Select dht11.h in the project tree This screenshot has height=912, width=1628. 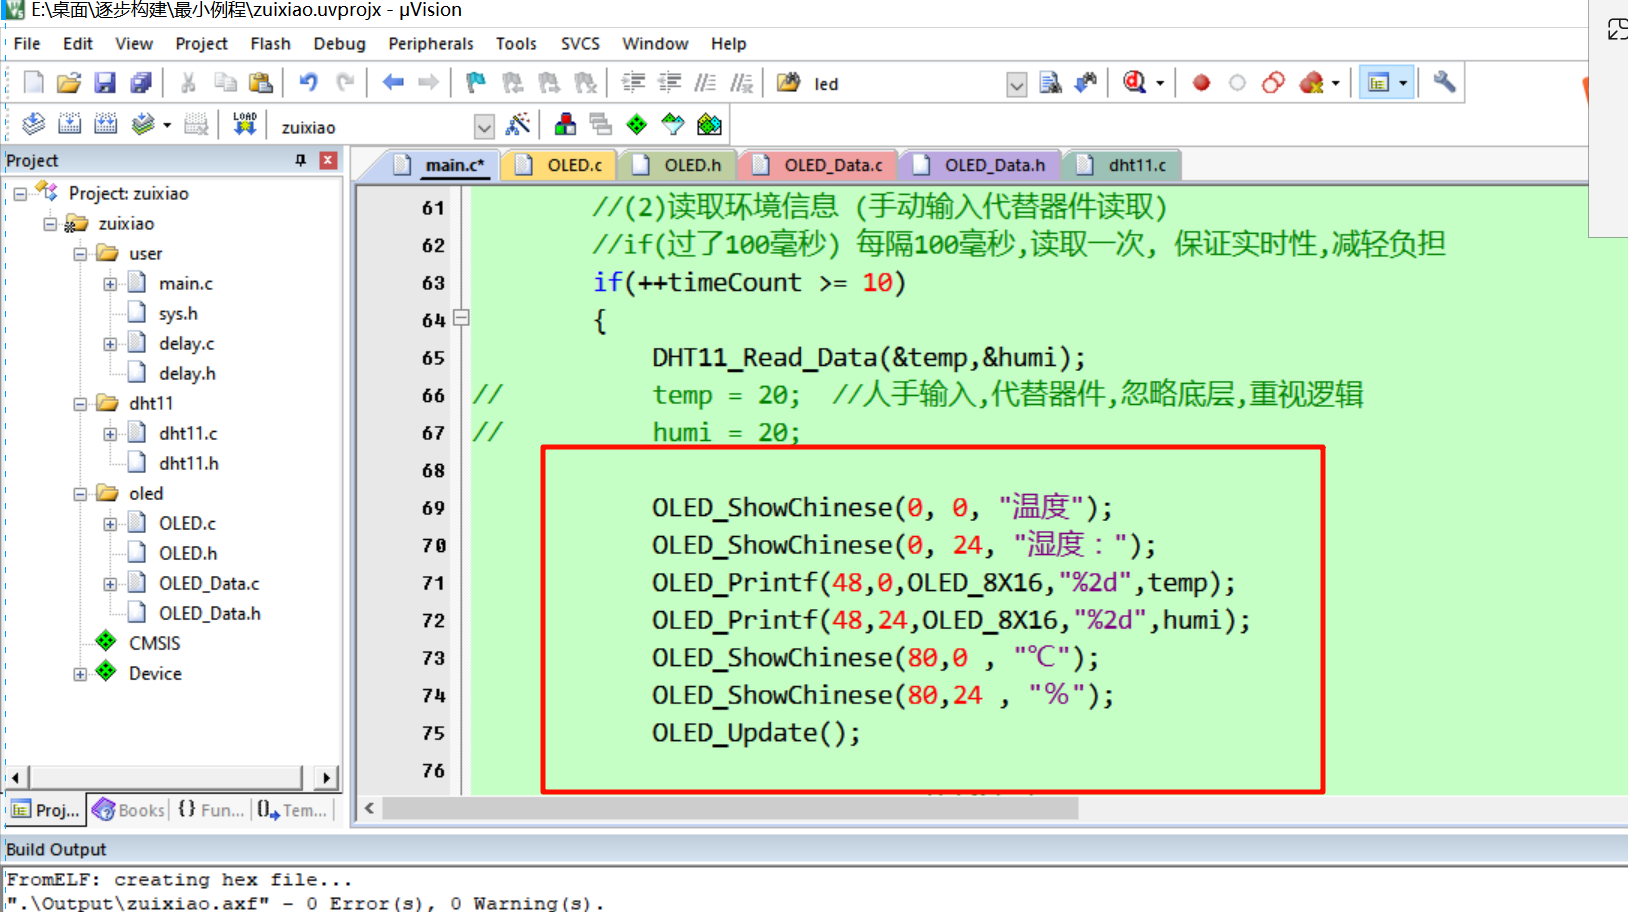tap(188, 464)
